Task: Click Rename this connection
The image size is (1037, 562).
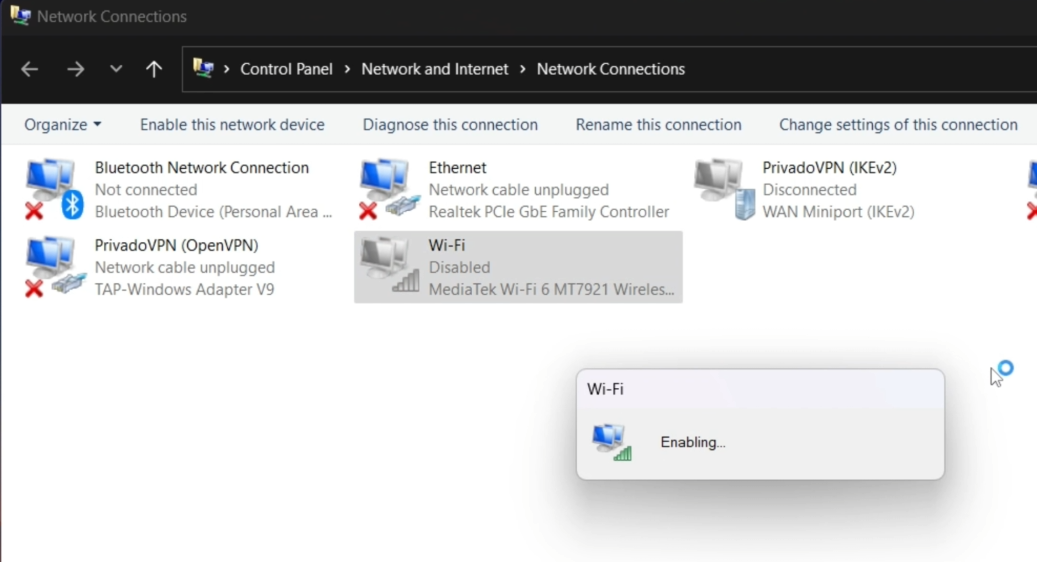Action: (x=658, y=124)
